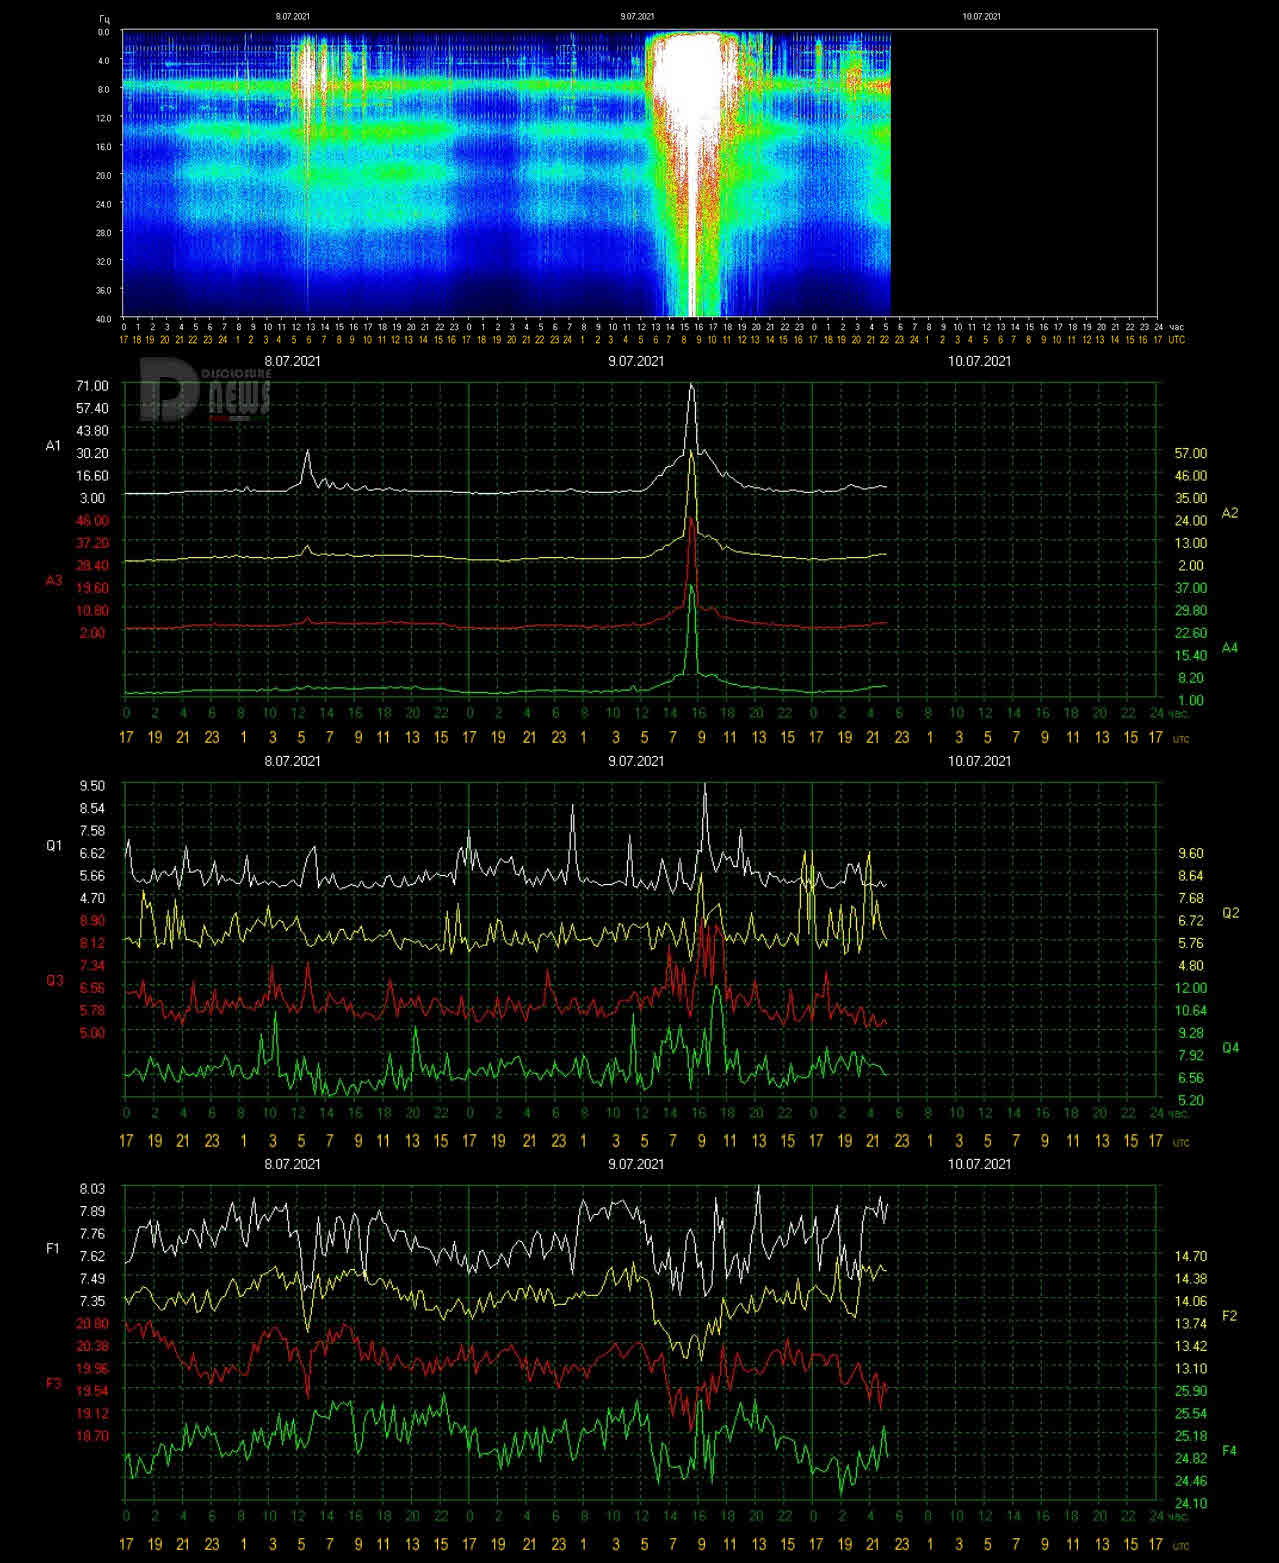Click the yellow 14.70 axis value

click(x=1191, y=1256)
